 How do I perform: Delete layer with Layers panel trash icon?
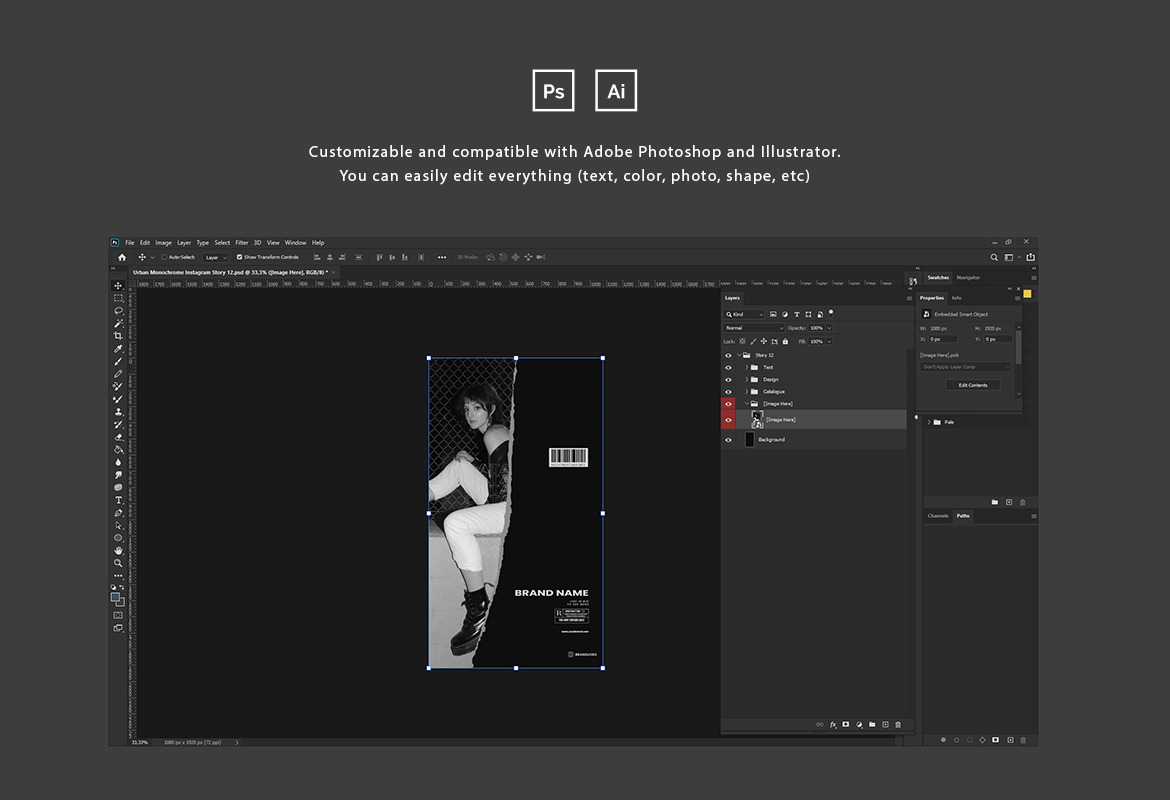pyautogui.click(x=898, y=725)
